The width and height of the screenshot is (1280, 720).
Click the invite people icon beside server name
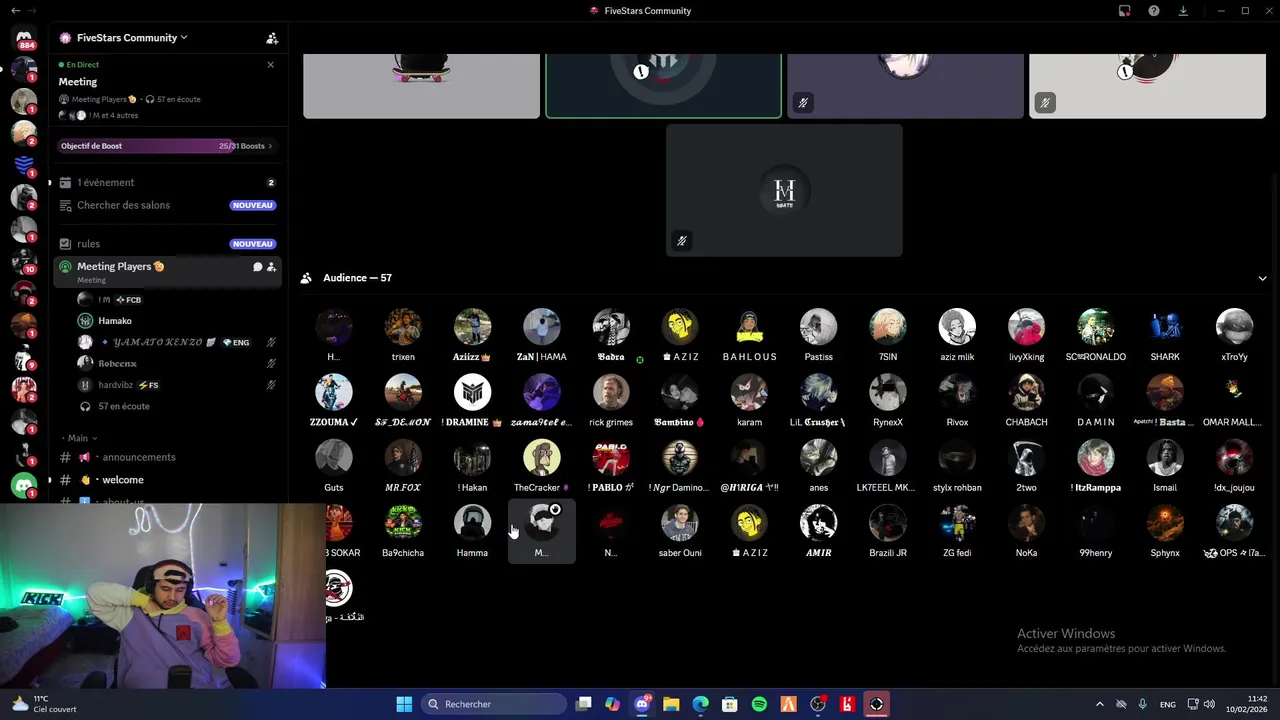coord(272,38)
